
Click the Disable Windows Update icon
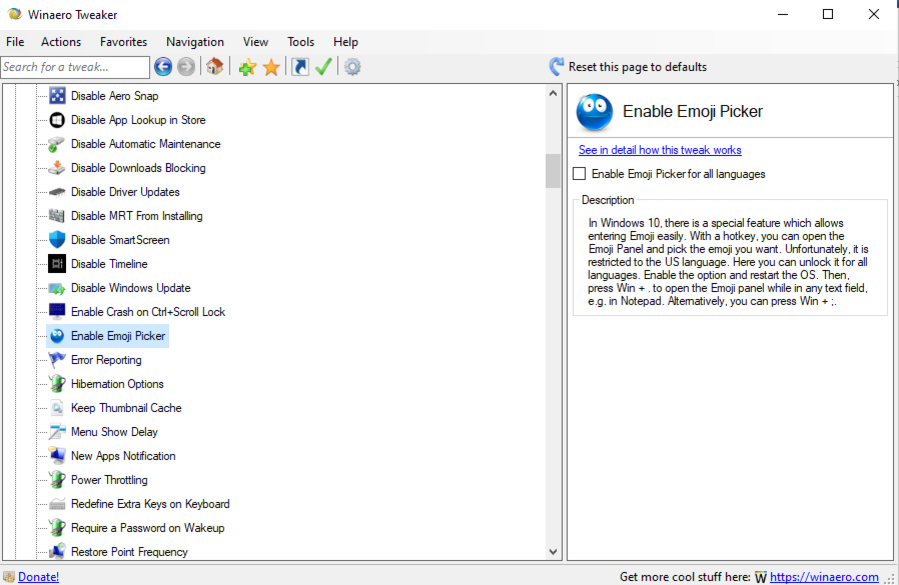pyautogui.click(x=57, y=288)
